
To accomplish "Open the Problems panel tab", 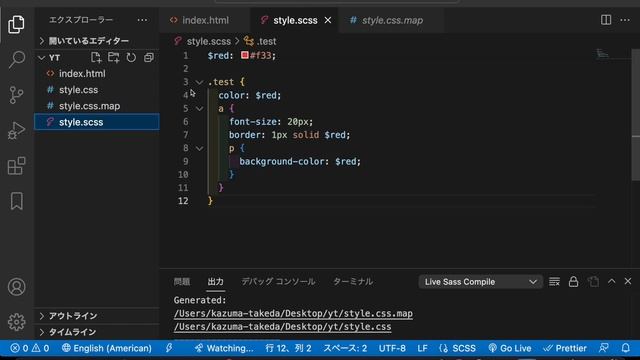I will [x=182, y=282].
